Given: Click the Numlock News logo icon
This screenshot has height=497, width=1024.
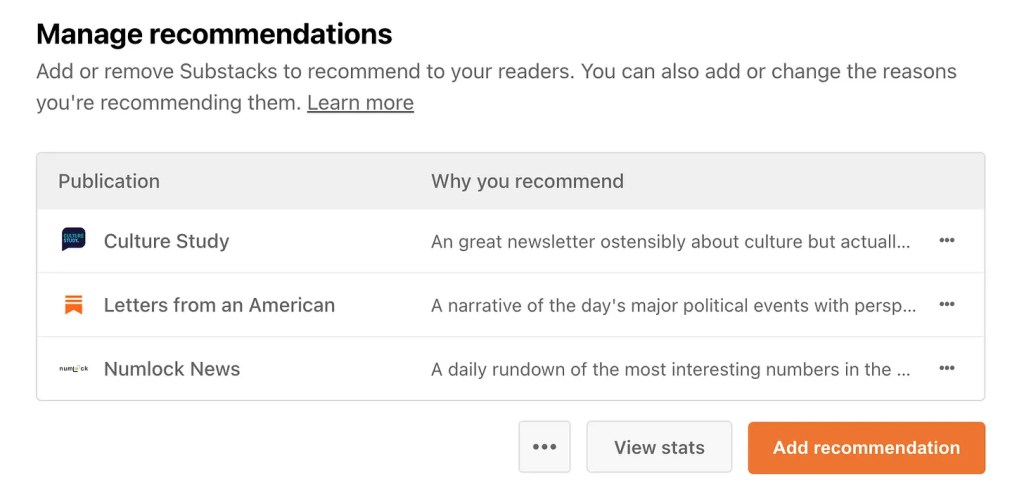Looking at the screenshot, I should pyautogui.click(x=73, y=369).
